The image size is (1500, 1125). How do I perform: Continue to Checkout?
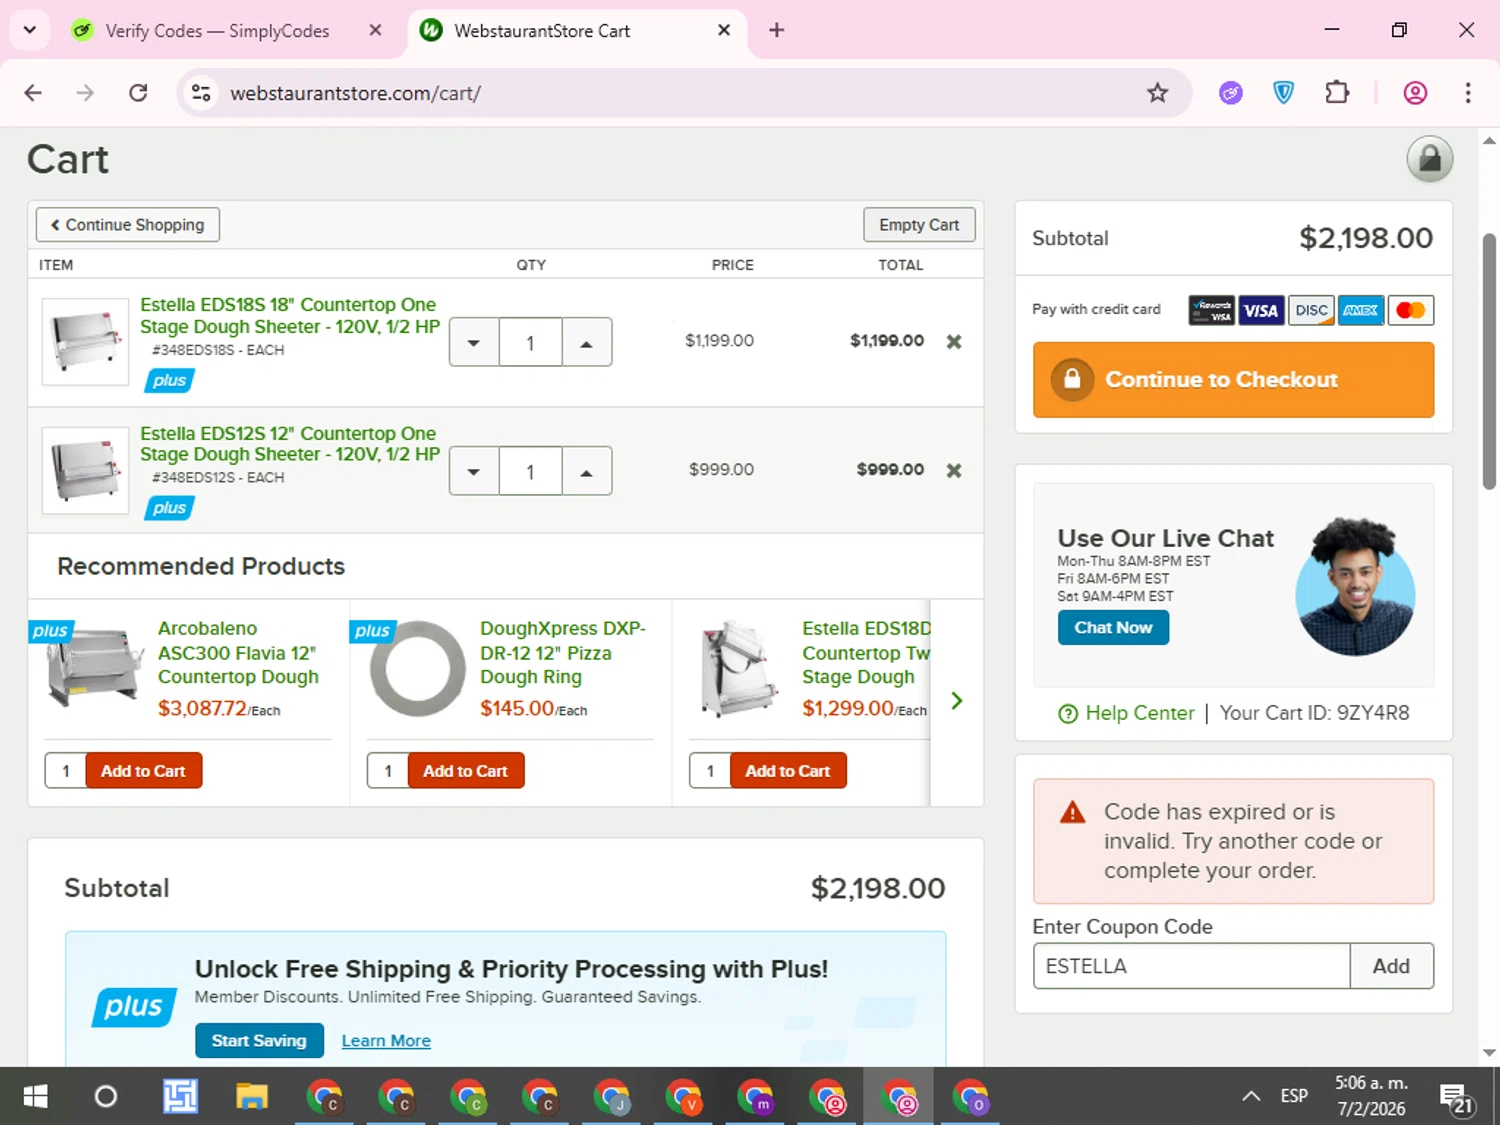click(x=1233, y=380)
